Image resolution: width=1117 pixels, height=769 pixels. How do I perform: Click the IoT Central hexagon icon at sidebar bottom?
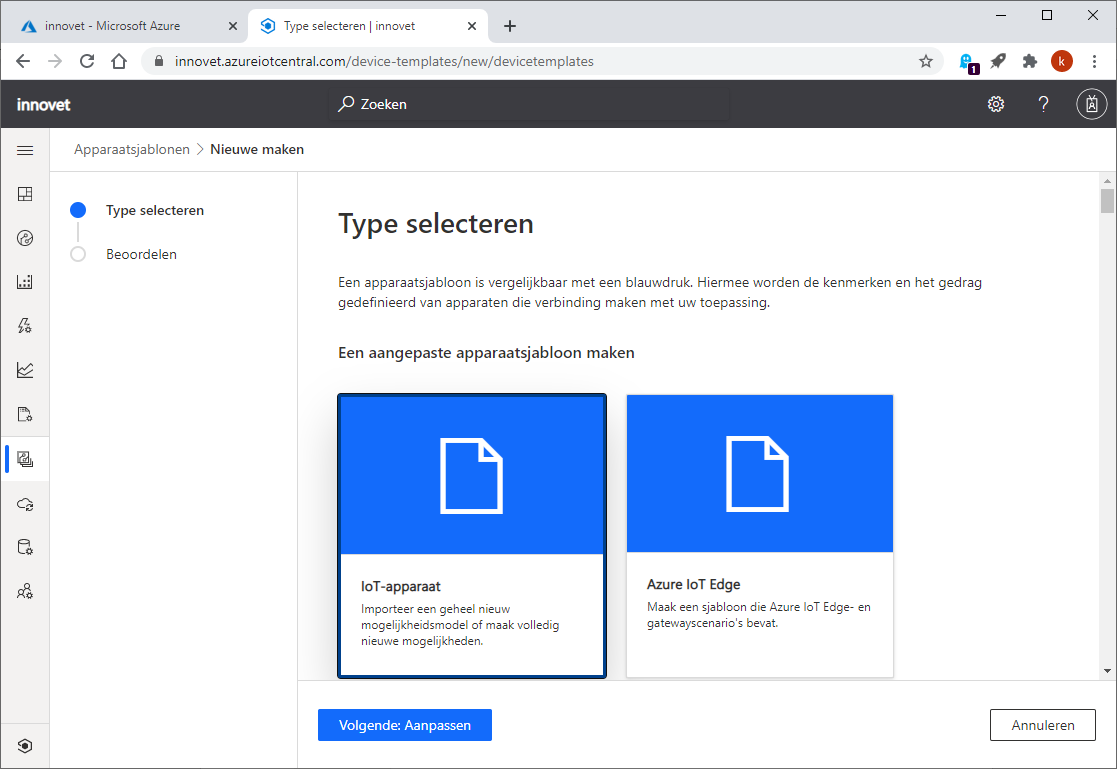(25, 745)
